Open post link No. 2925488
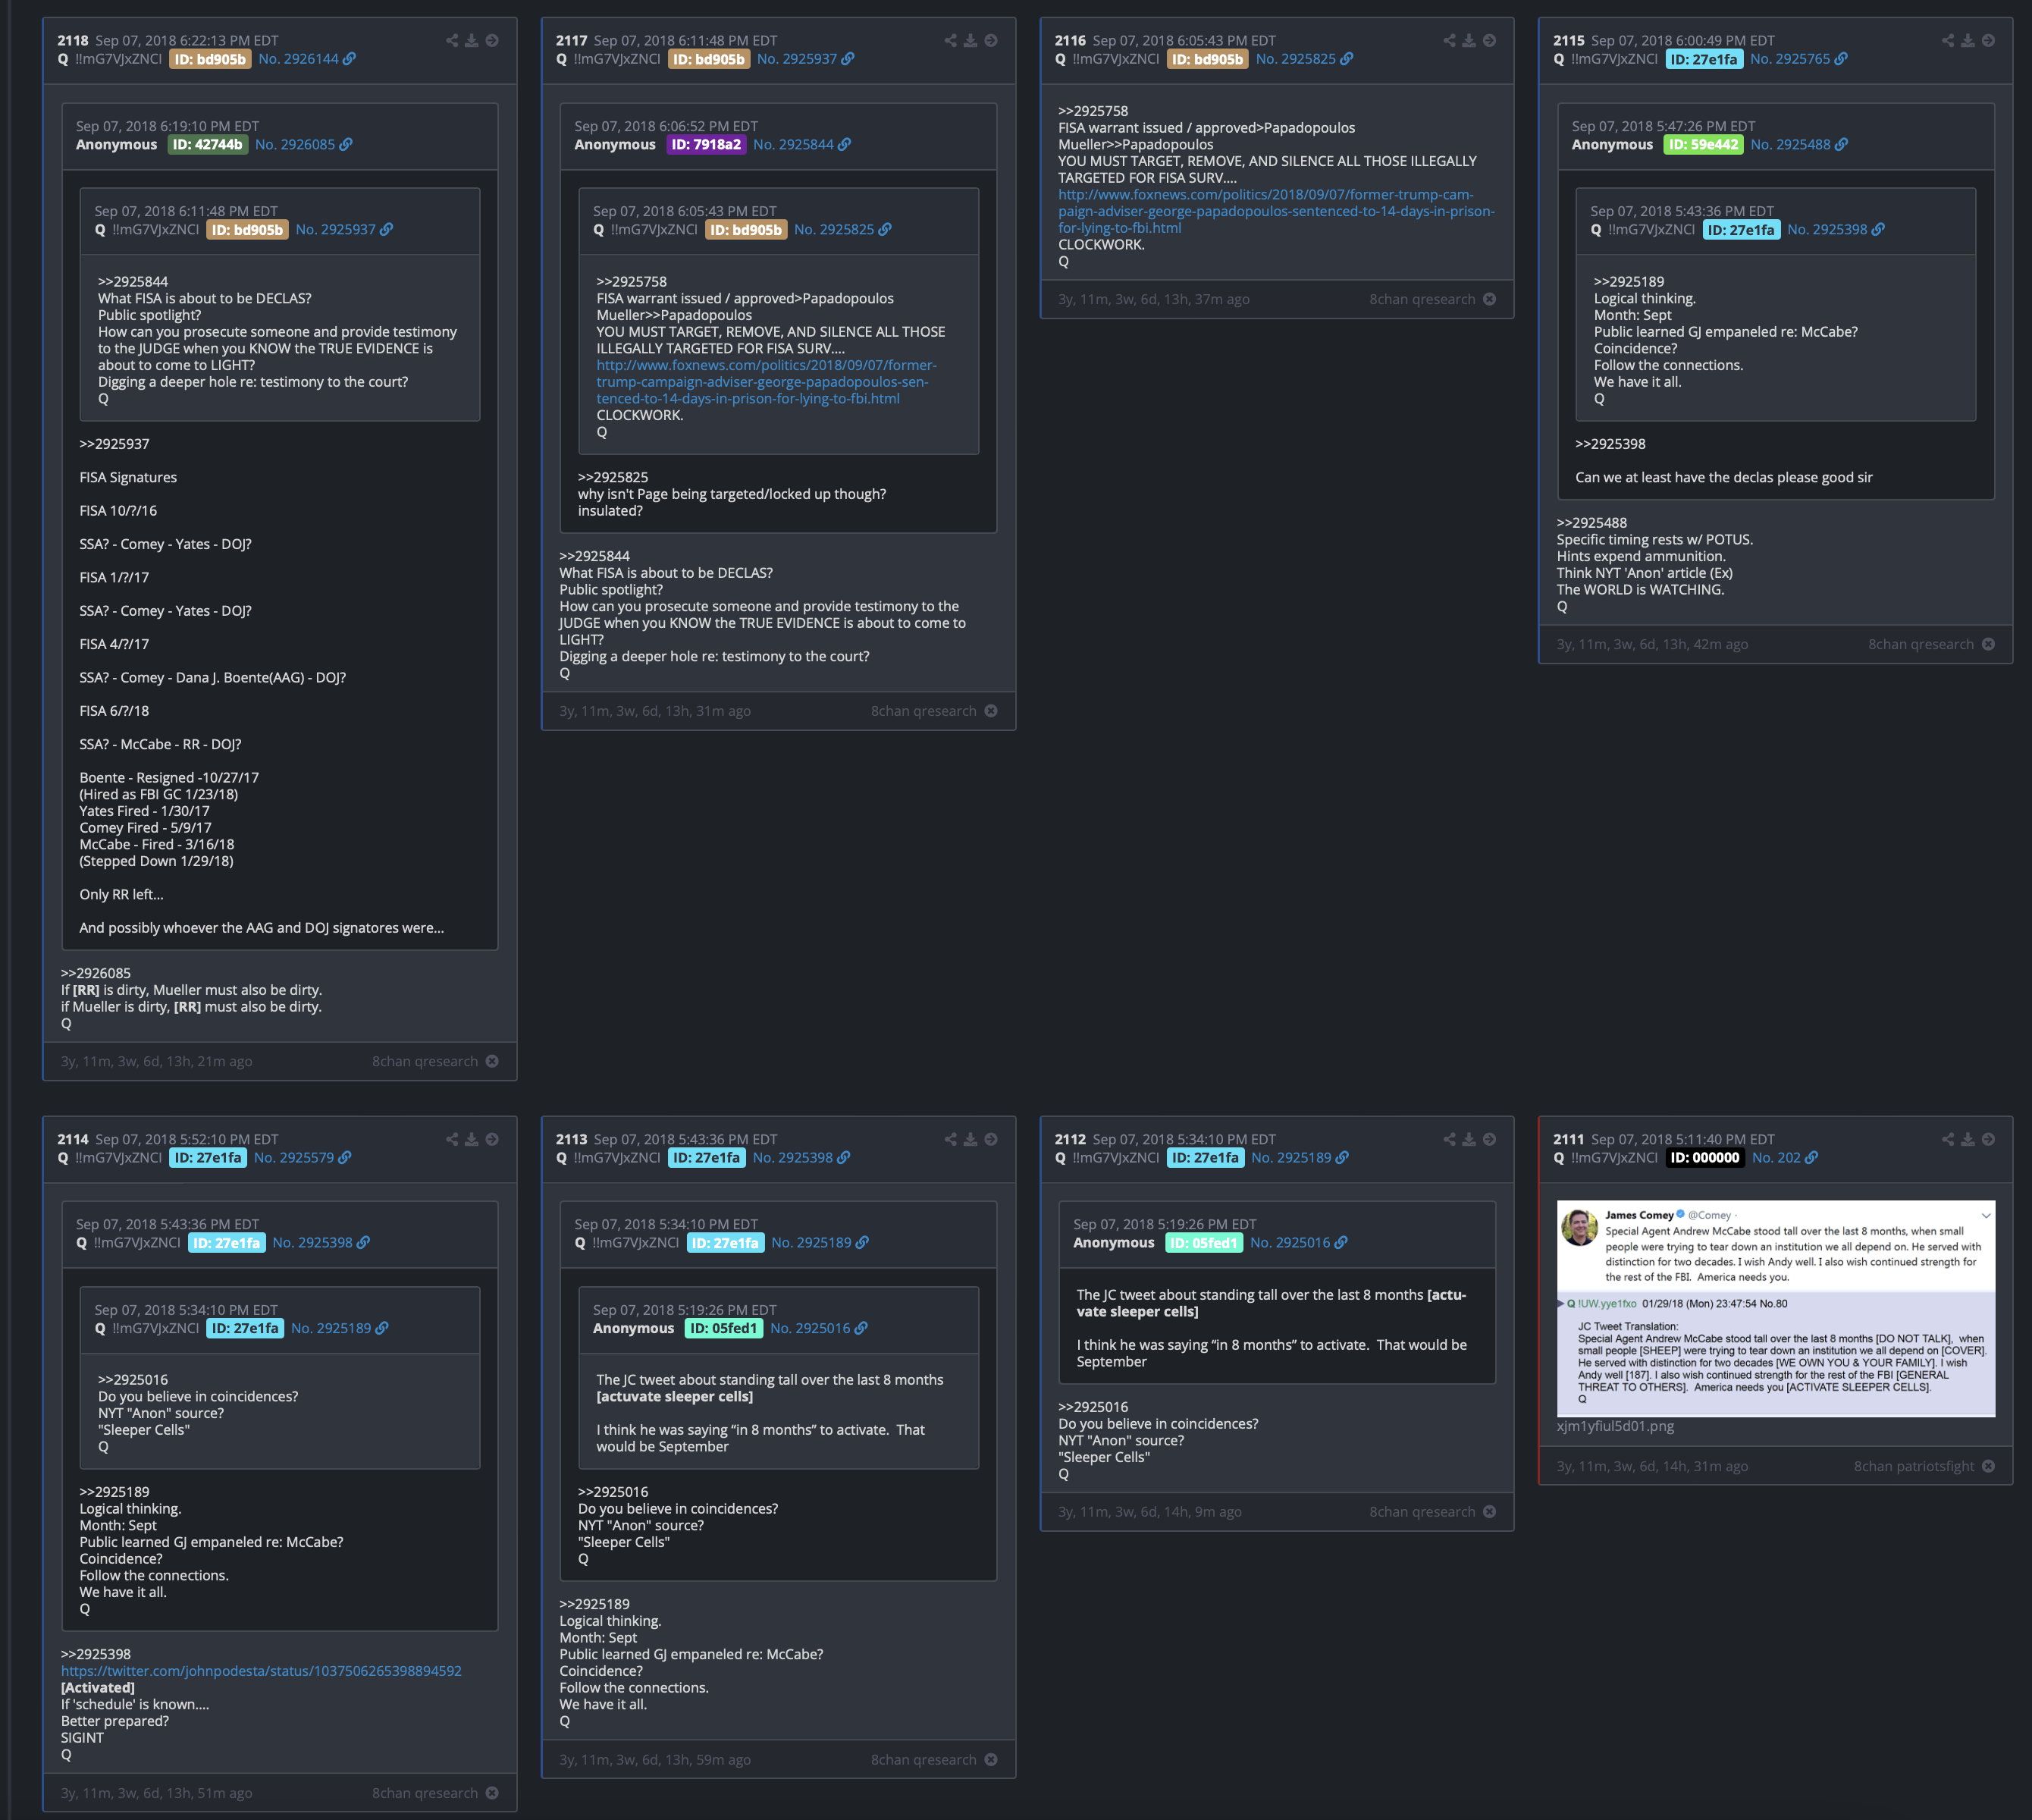The width and height of the screenshot is (2032, 1820). pyautogui.click(x=1791, y=144)
